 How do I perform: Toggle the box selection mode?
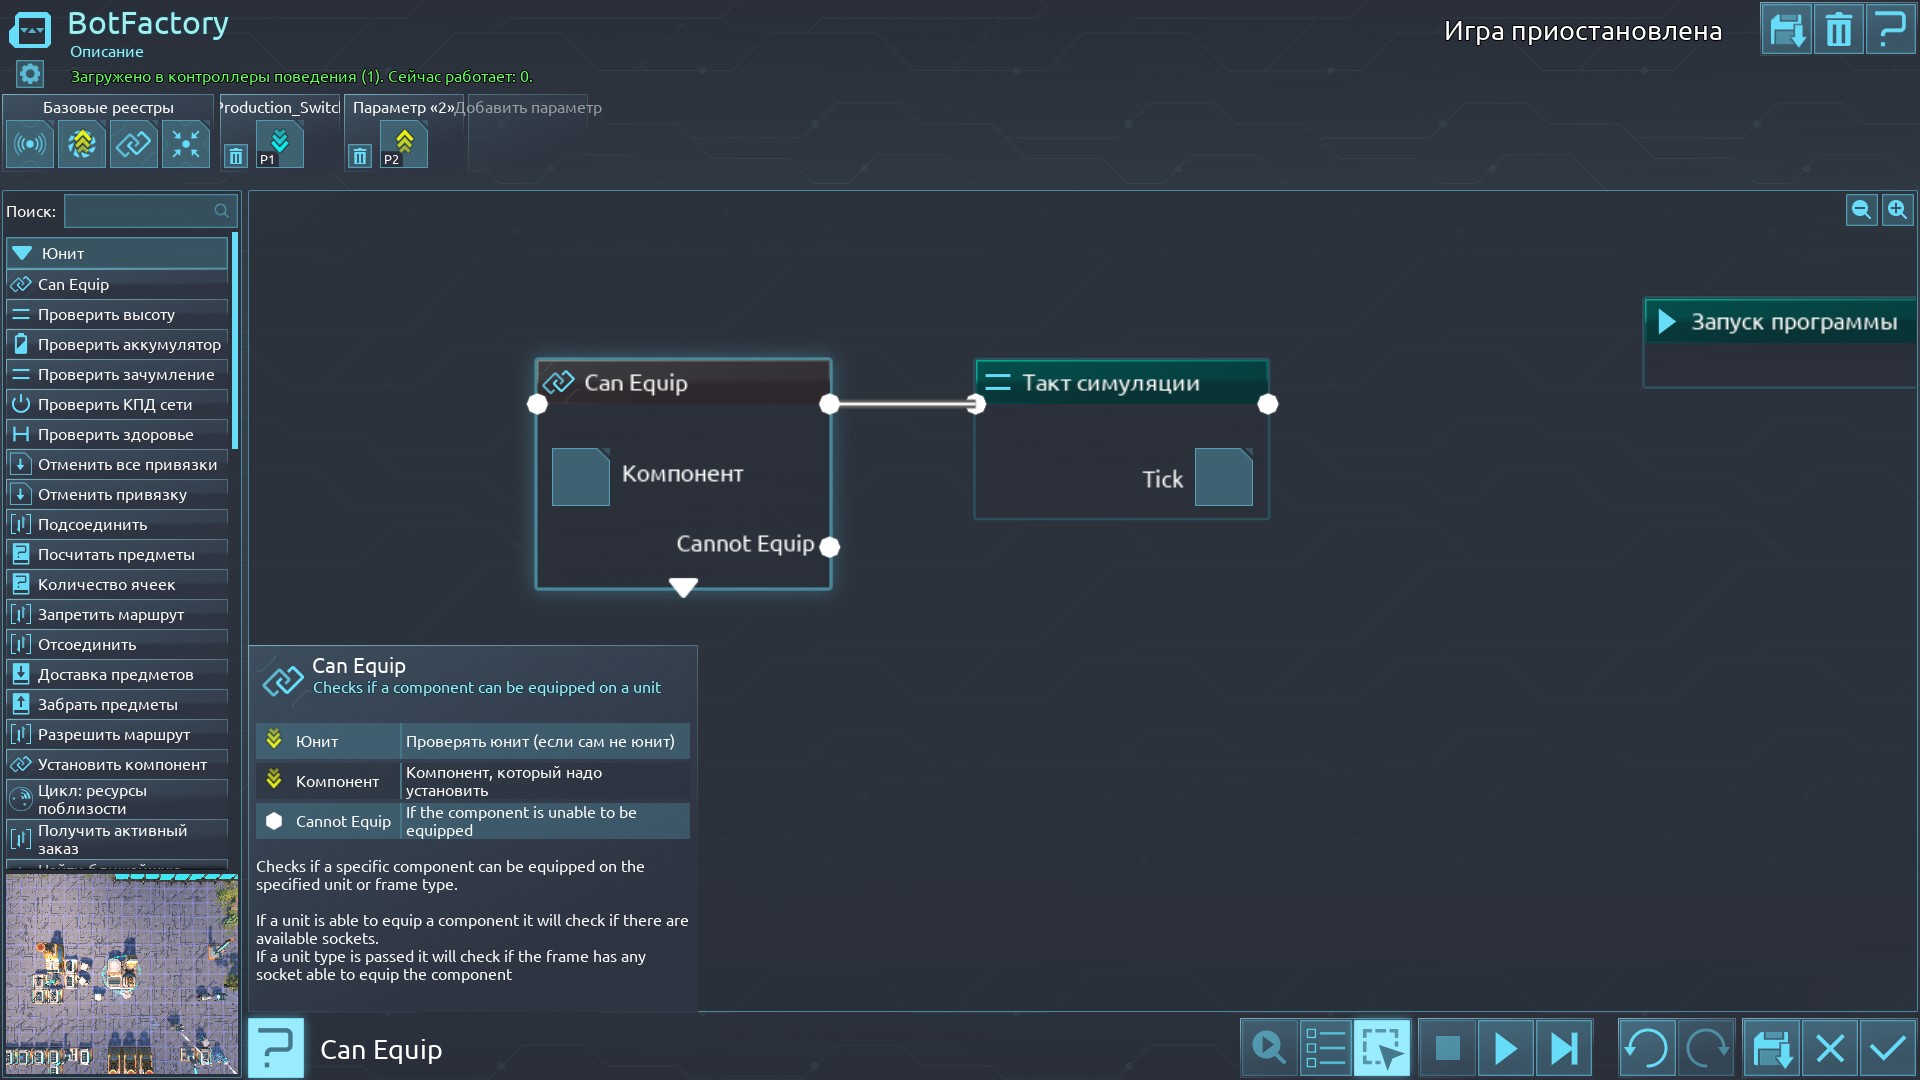[1382, 1048]
